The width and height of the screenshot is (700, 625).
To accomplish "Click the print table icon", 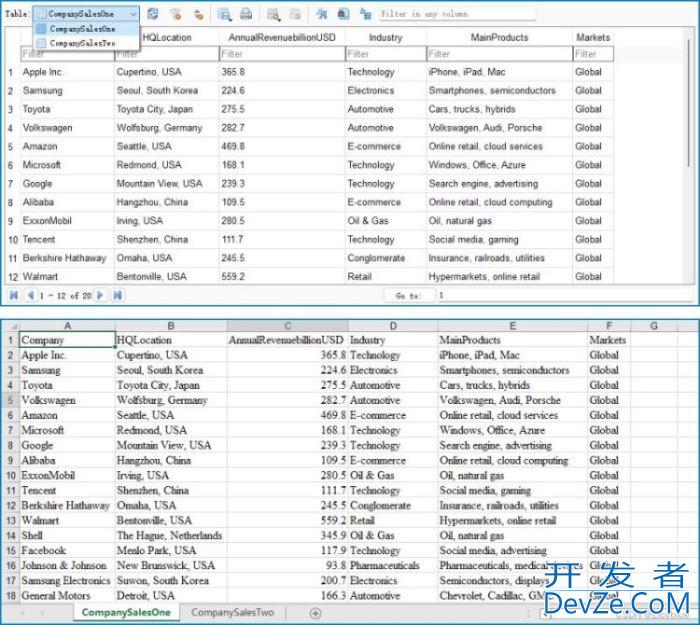I will pyautogui.click(x=246, y=14).
